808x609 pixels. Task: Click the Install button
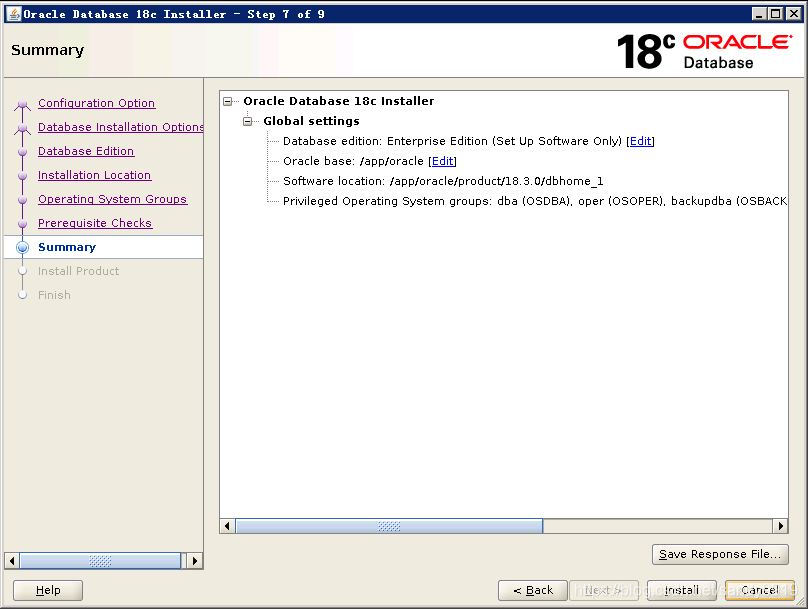click(682, 590)
